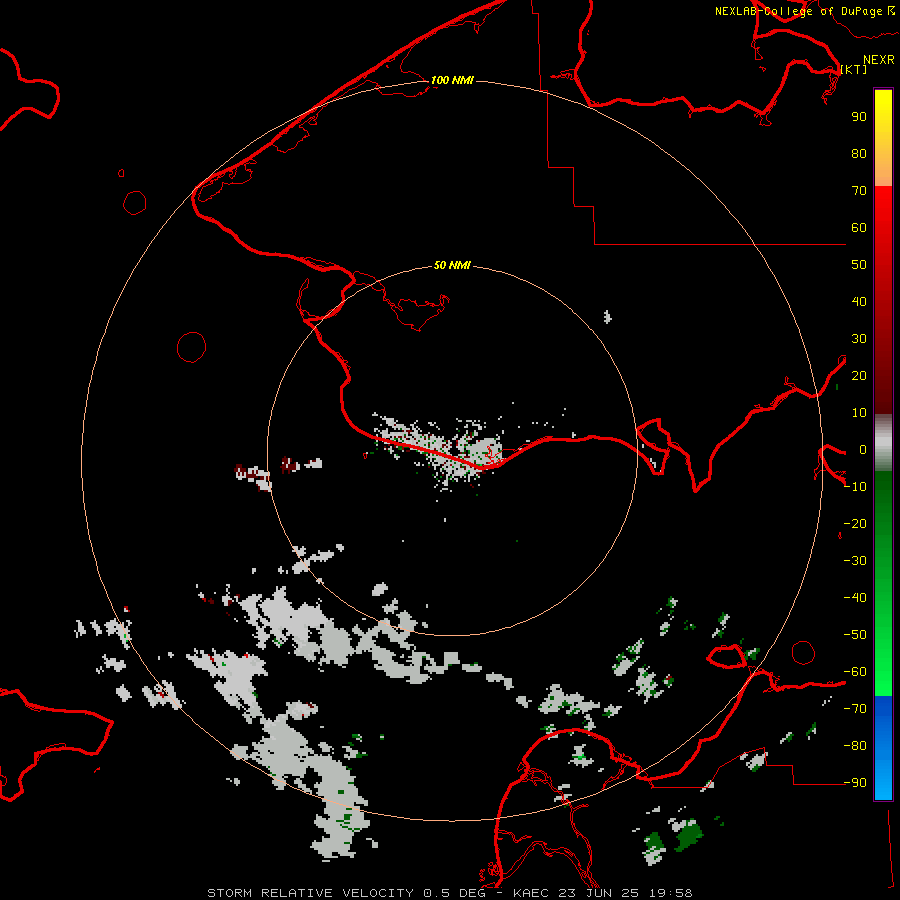Click the -60 value on the velocity scale
900x900 pixels.
(x=855, y=672)
